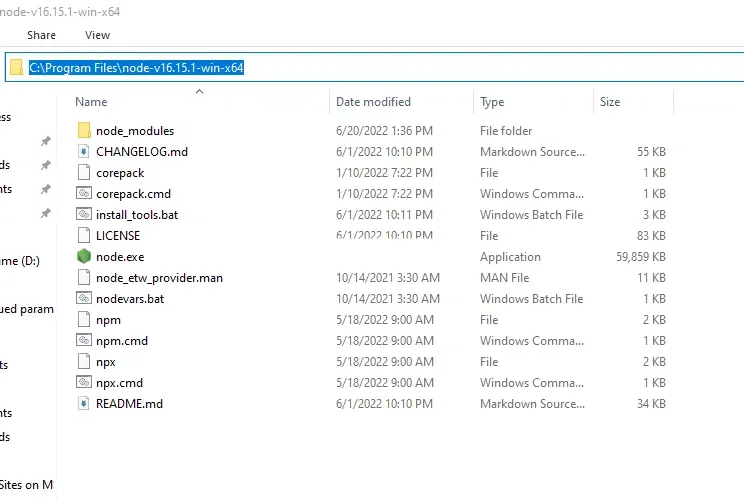Sort files by Size column header
The width and height of the screenshot is (744, 500).
[x=610, y=102]
